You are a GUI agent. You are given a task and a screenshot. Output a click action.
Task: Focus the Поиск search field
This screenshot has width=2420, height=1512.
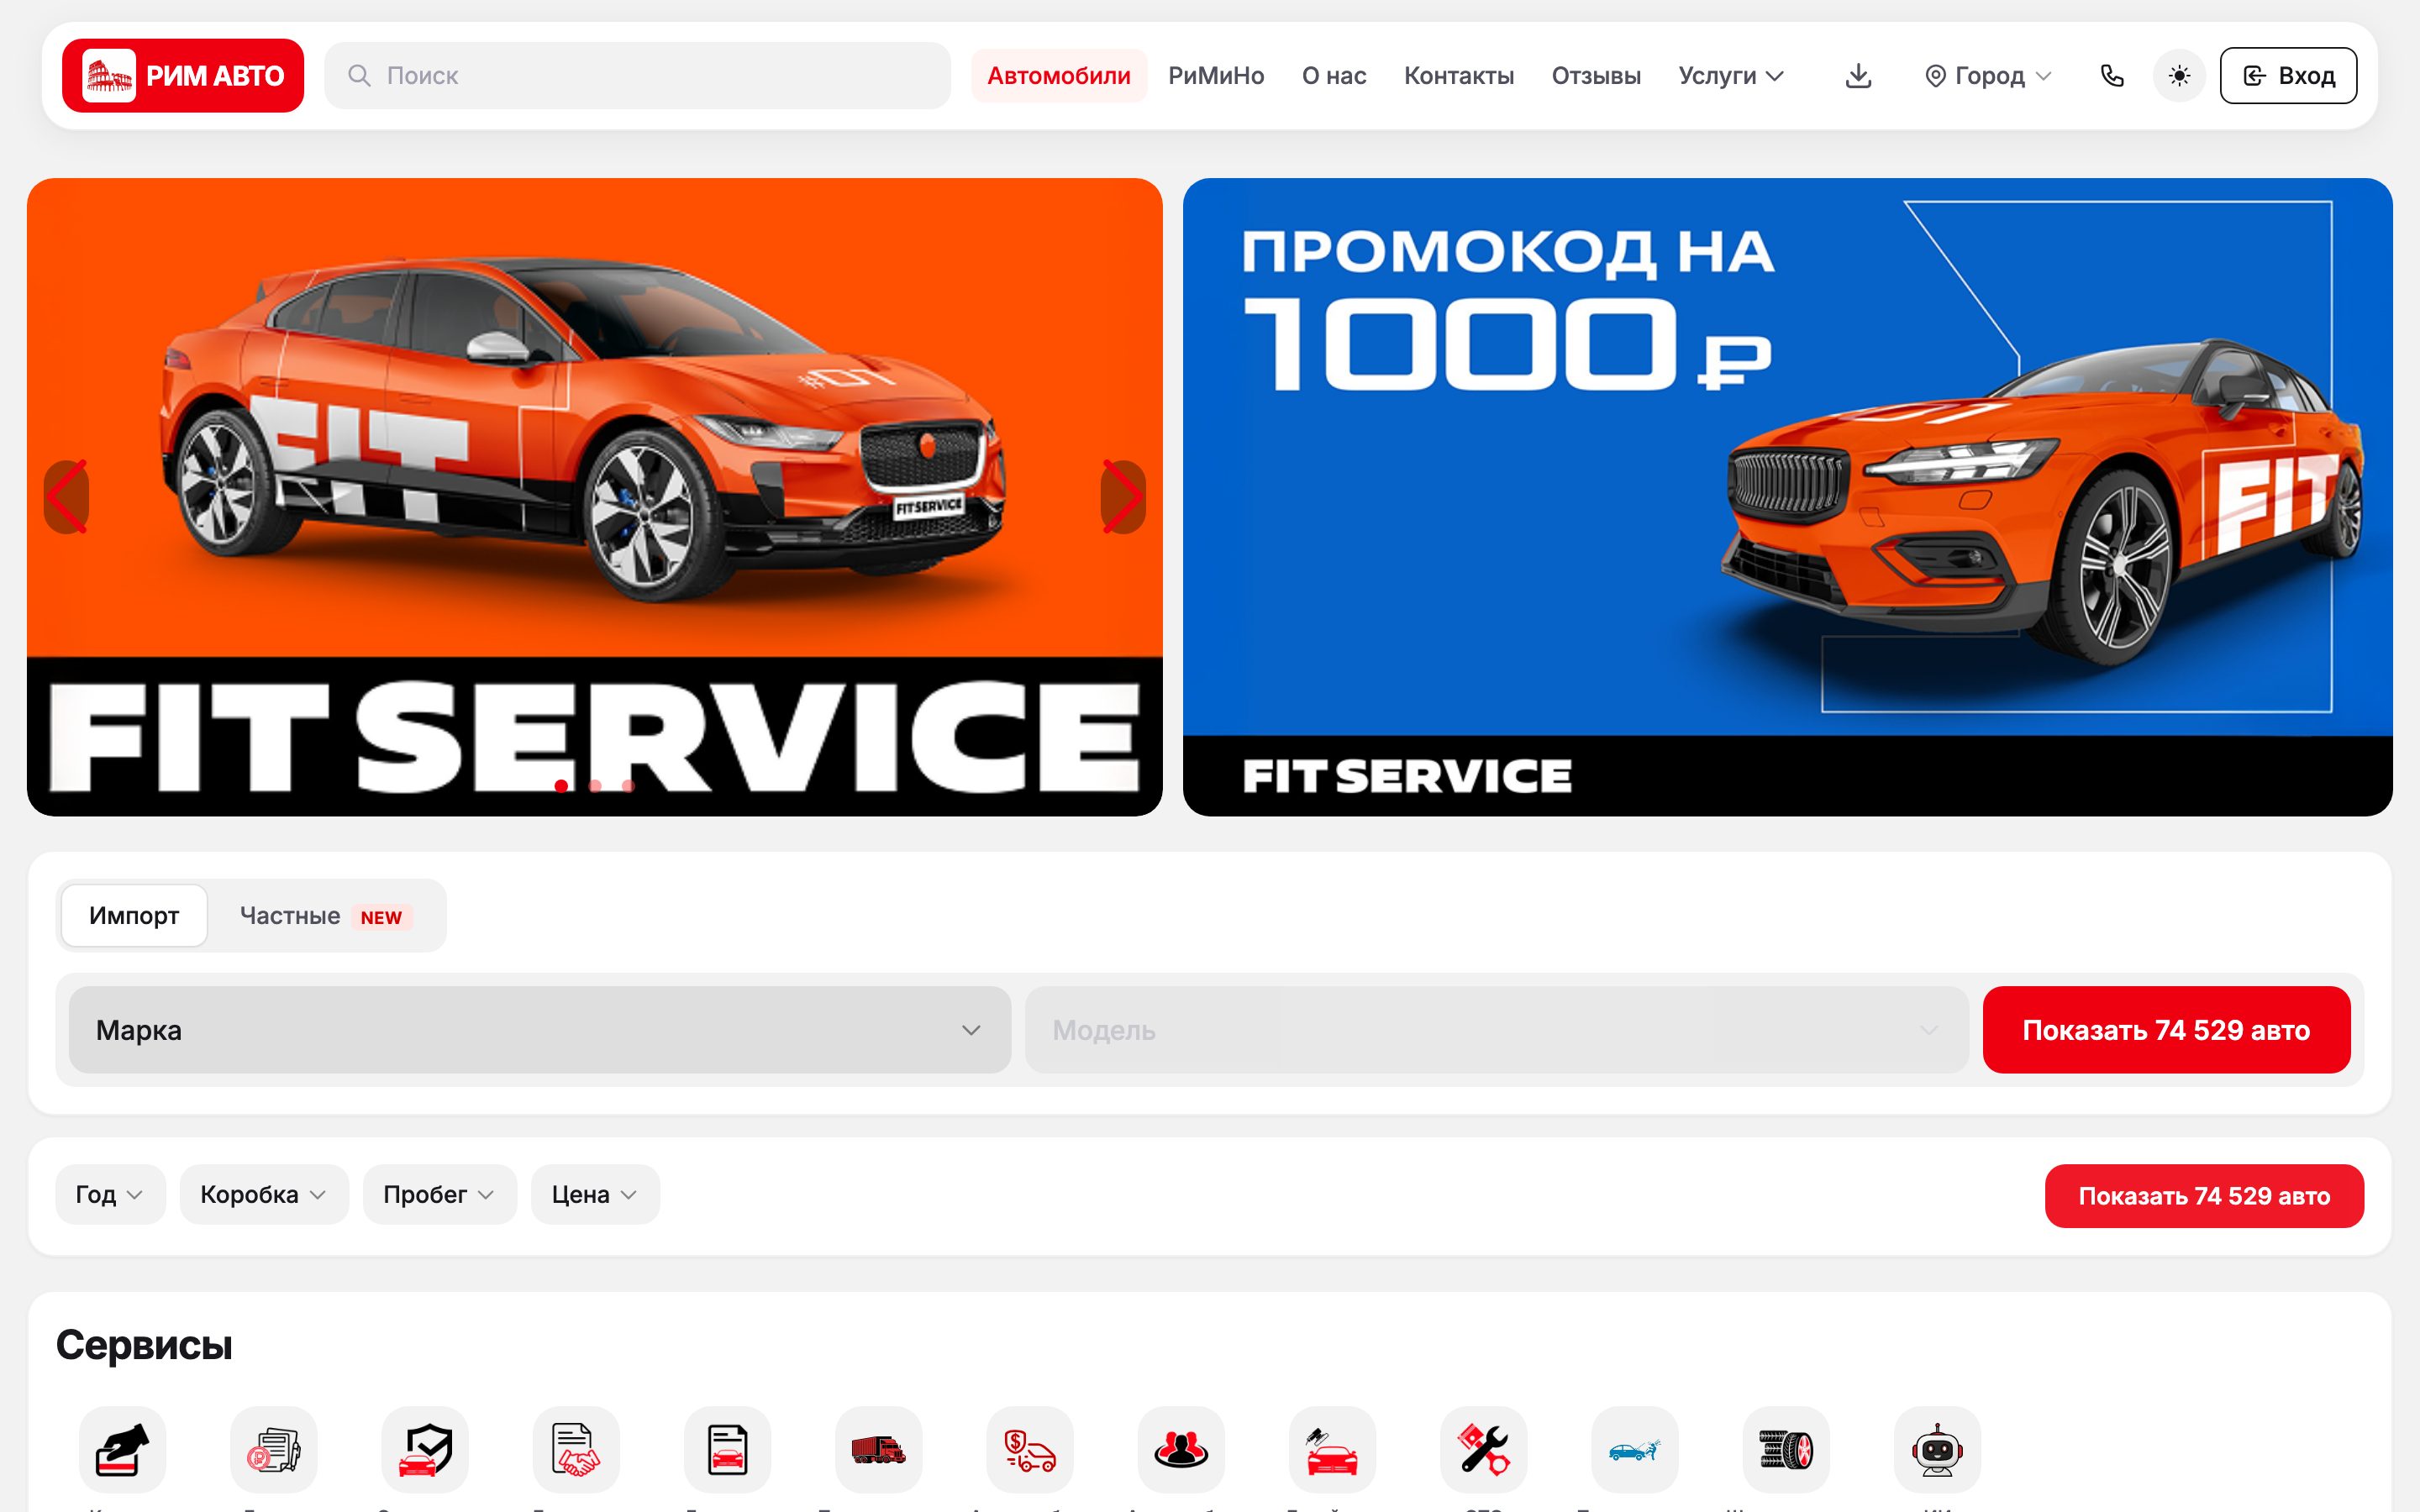click(637, 76)
